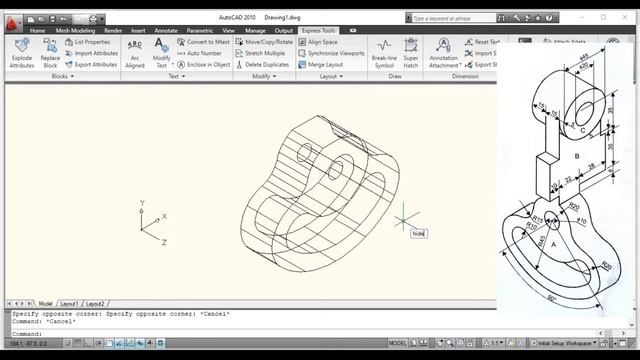Click New in the quick access toolbar
The height and width of the screenshot is (360, 640).
[x=31, y=19]
